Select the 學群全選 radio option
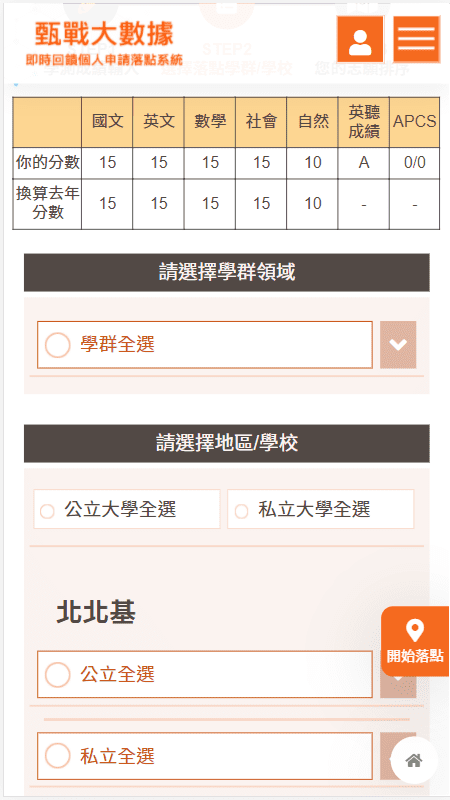 click(x=205, y=345)
